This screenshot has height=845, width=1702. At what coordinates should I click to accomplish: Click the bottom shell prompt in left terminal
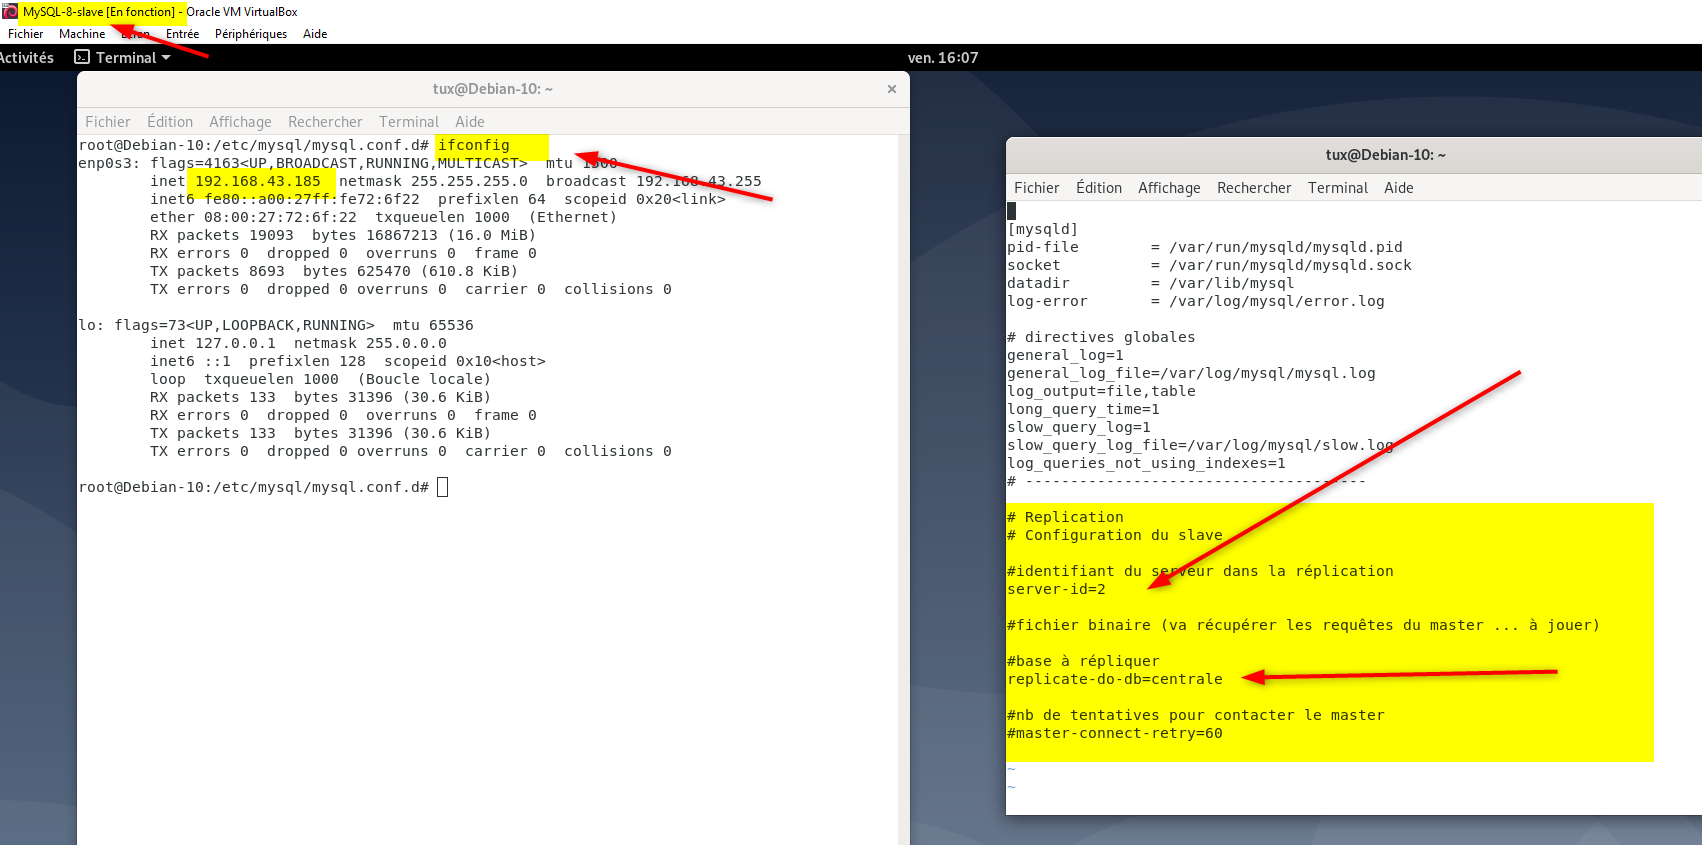click(x=253, y=487)
